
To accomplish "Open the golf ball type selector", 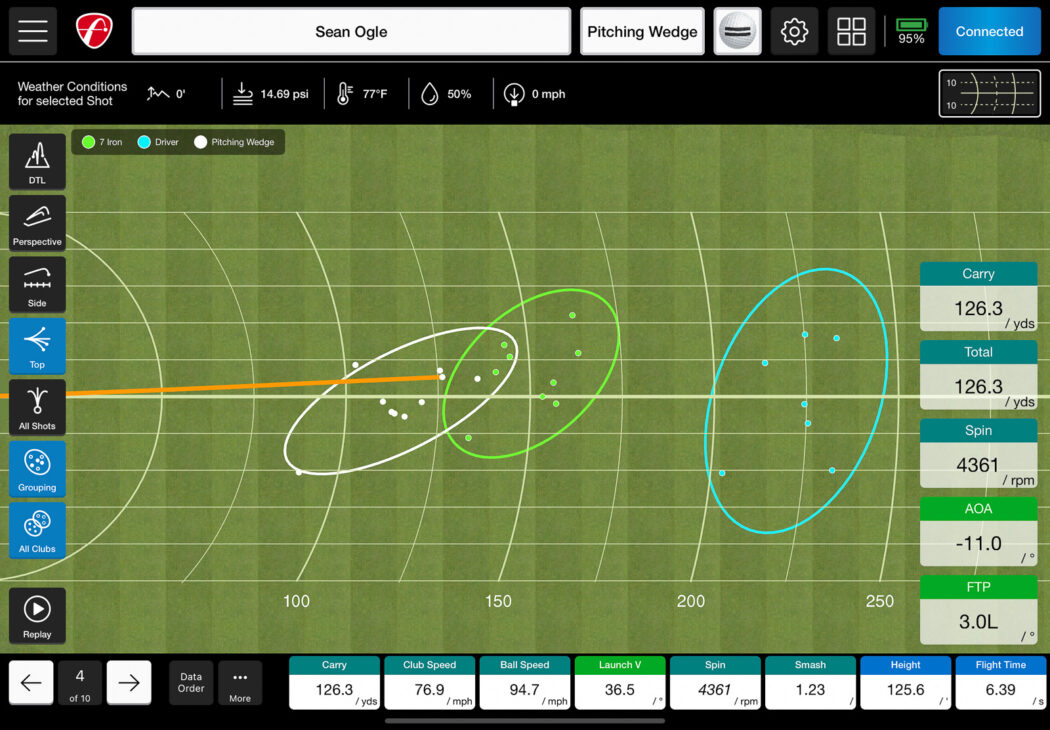I will click(737, 31).
